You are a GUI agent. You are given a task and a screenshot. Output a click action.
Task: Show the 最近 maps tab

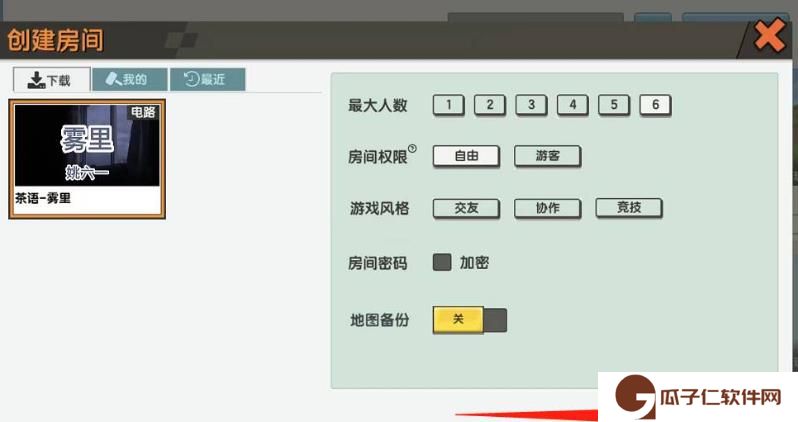208,79
